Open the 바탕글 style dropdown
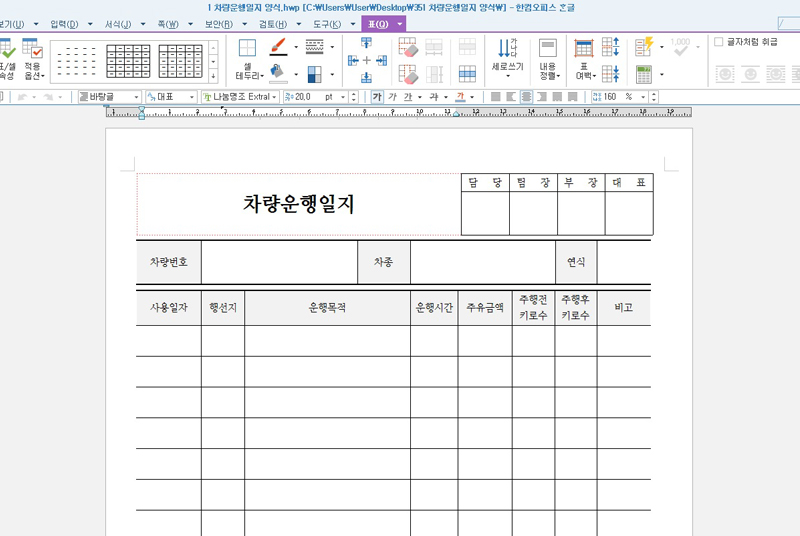Screen dimensions: 800x536 coord(136,97)
